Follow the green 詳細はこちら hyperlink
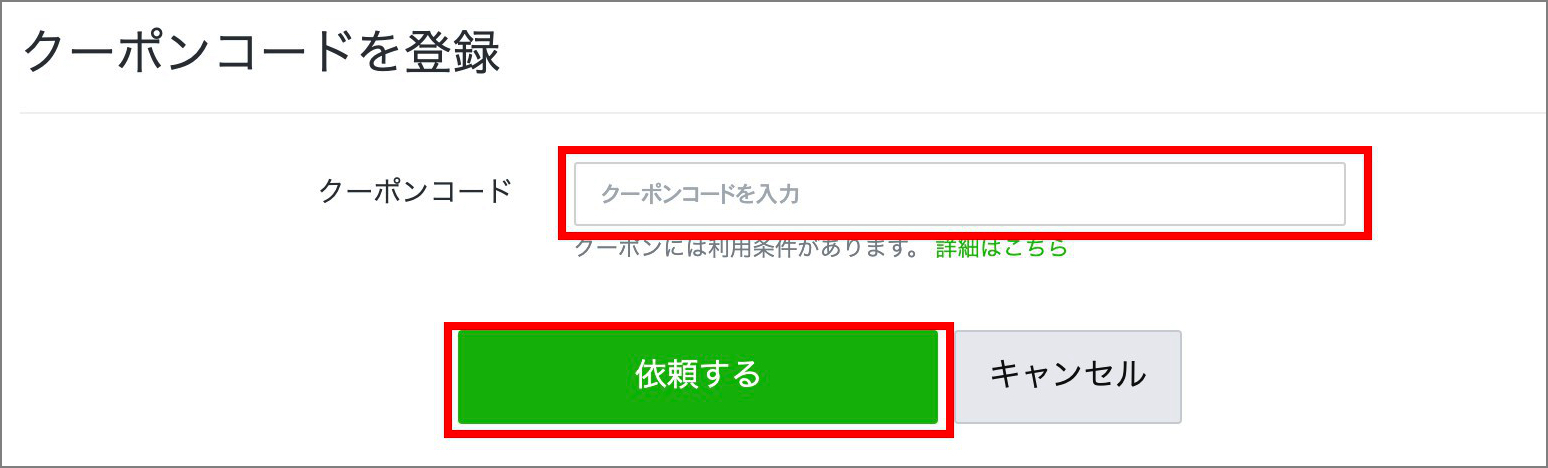 [1002, 248]
